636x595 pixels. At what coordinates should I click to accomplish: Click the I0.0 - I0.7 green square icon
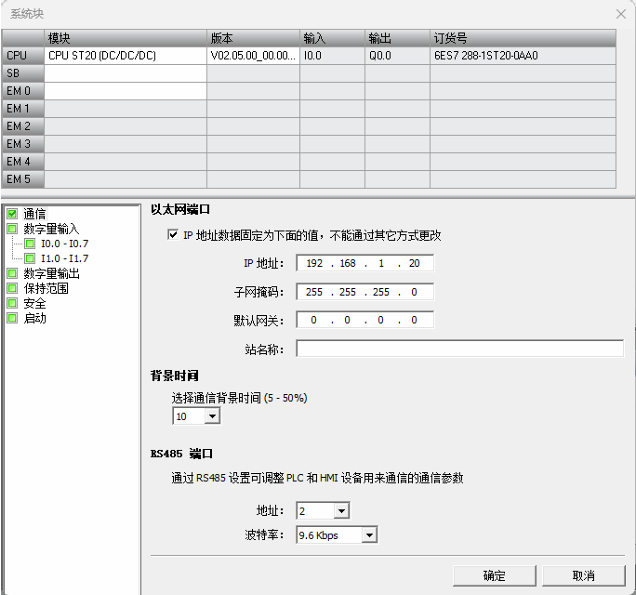point(30,243)
